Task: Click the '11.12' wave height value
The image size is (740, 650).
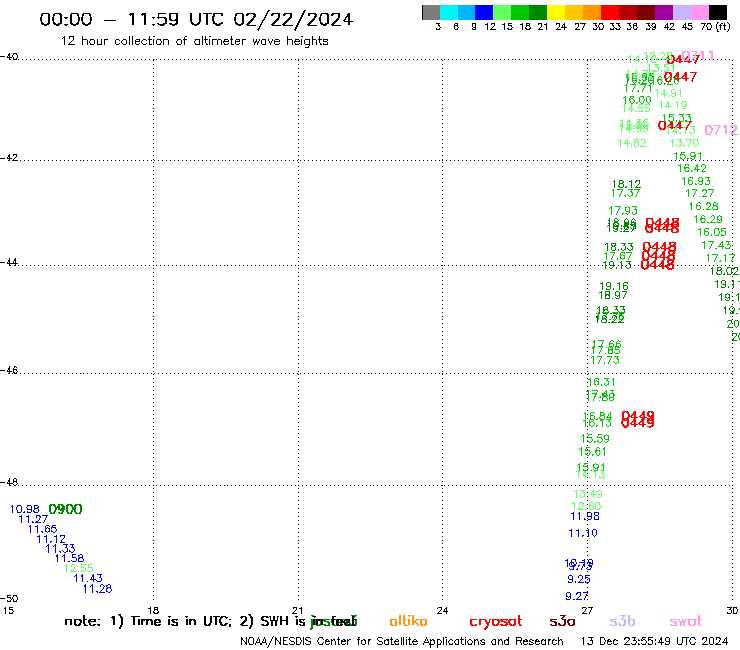Action: (x=51, y=539)
